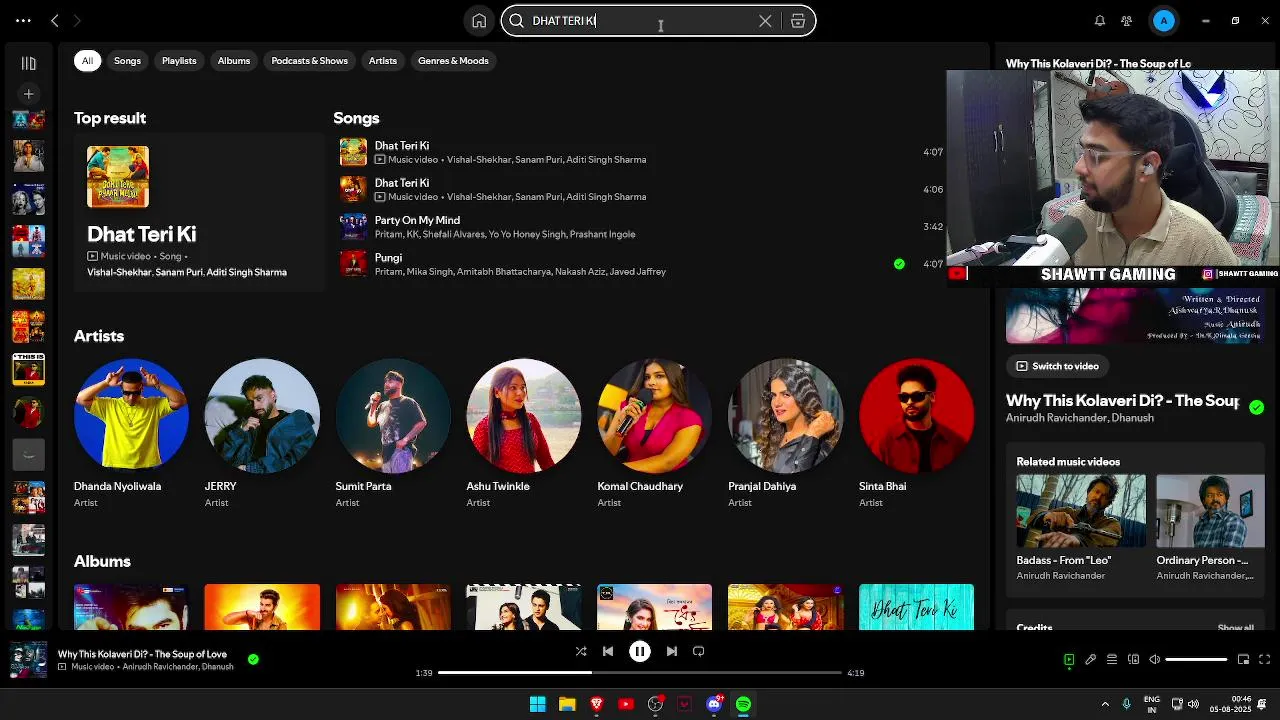Open Connect to a device icon
1280x720 pixels.
coord(1133,659)
